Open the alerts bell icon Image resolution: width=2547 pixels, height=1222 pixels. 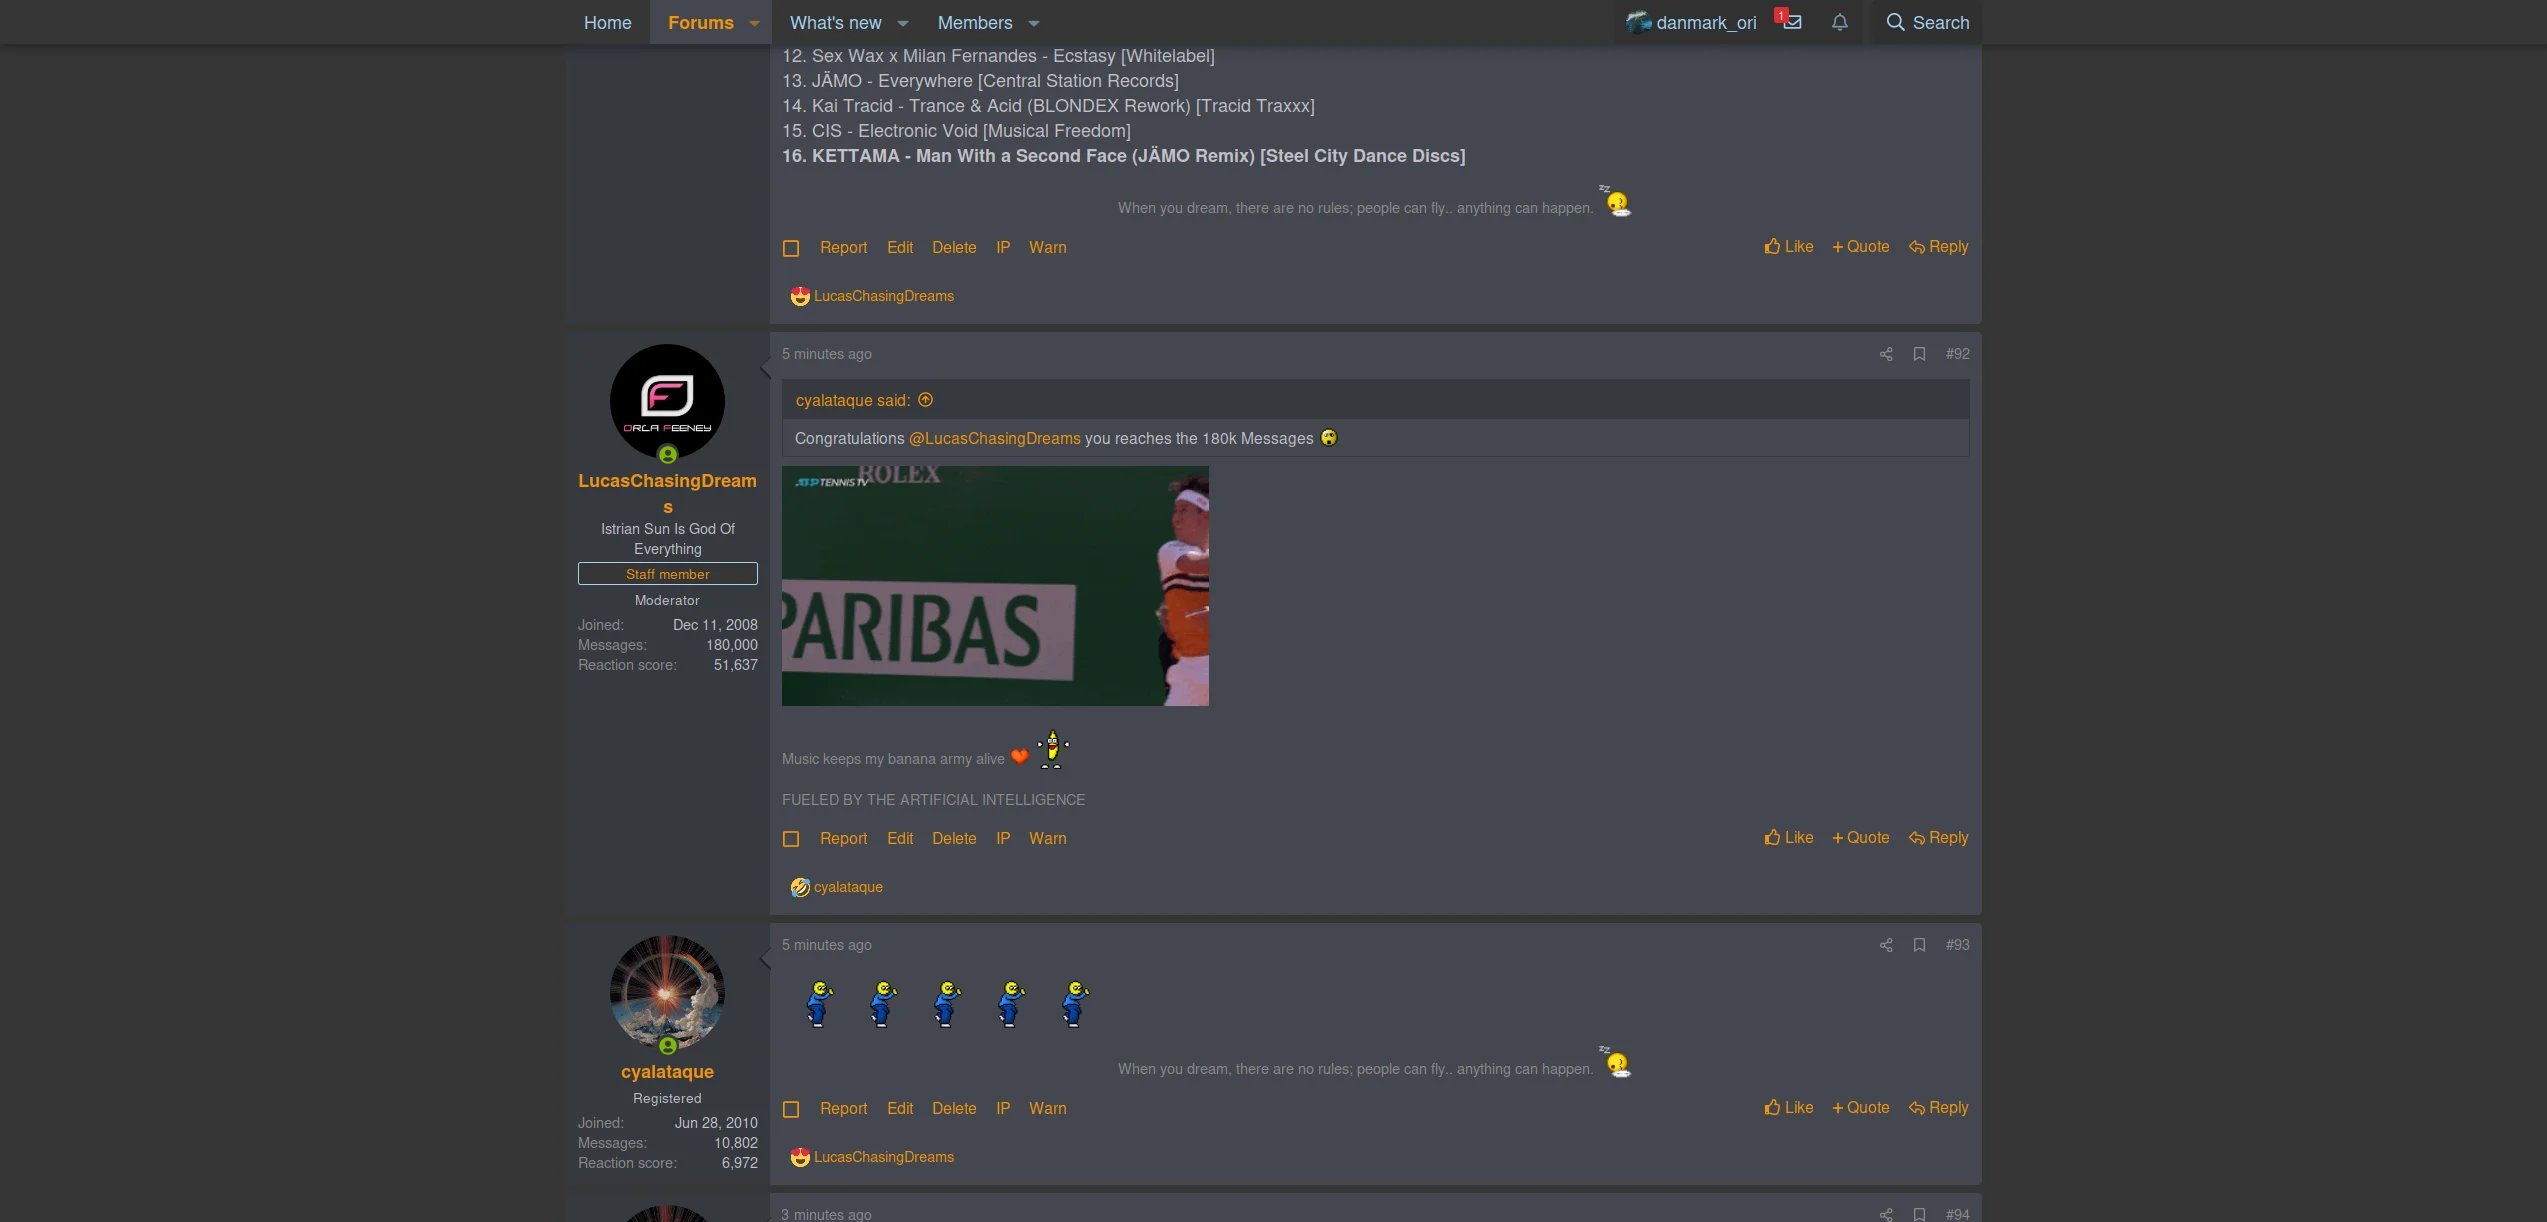pos(1840,22)
